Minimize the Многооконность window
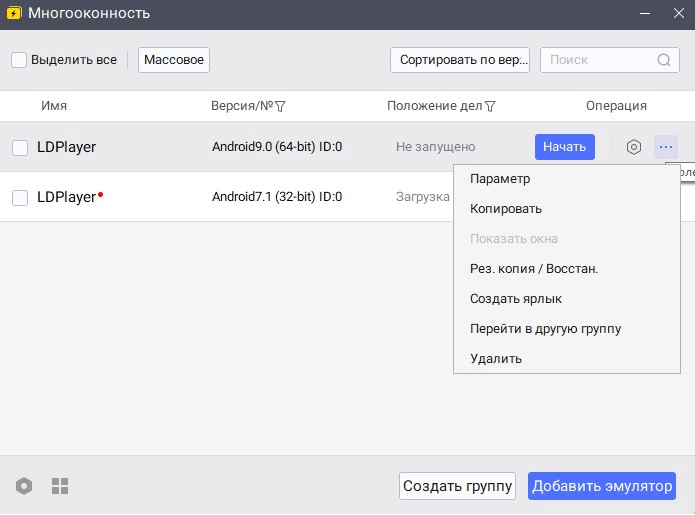This screenshot has width=695, height=515. (645, 13)
